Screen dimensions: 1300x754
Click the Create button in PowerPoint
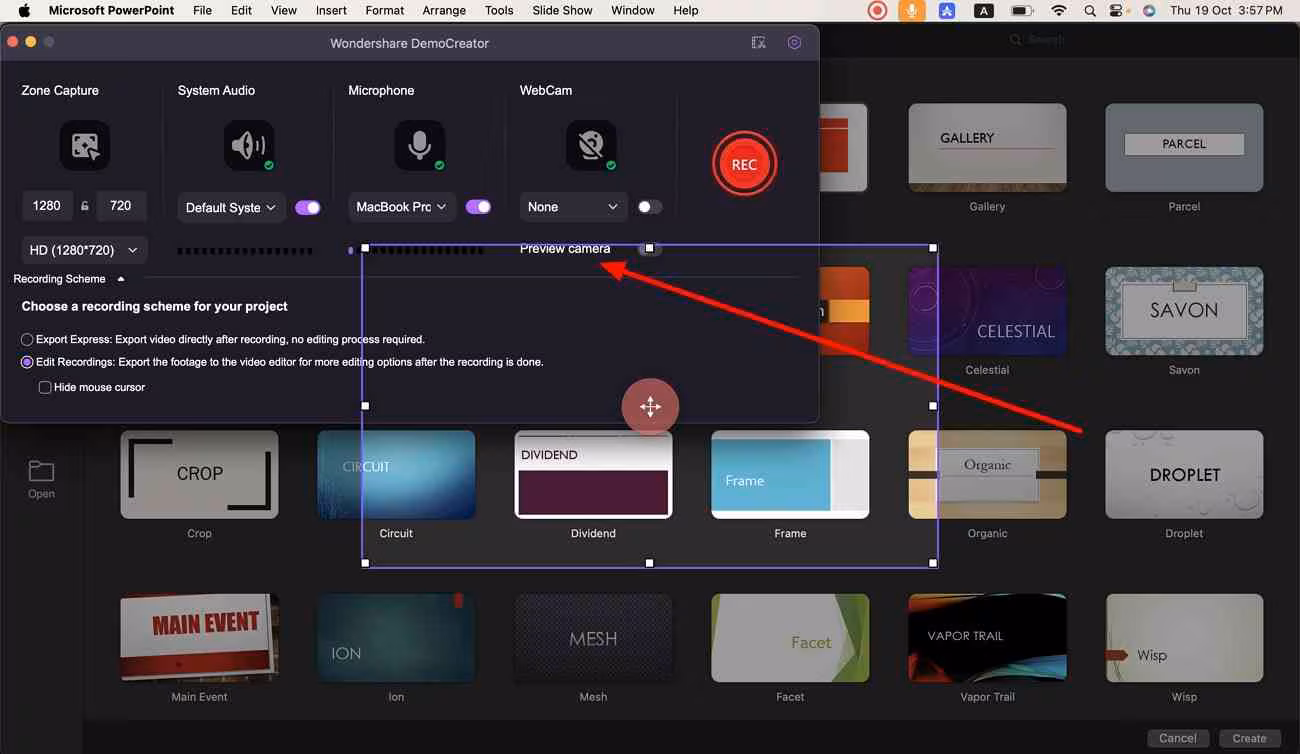pos(1249,738)
